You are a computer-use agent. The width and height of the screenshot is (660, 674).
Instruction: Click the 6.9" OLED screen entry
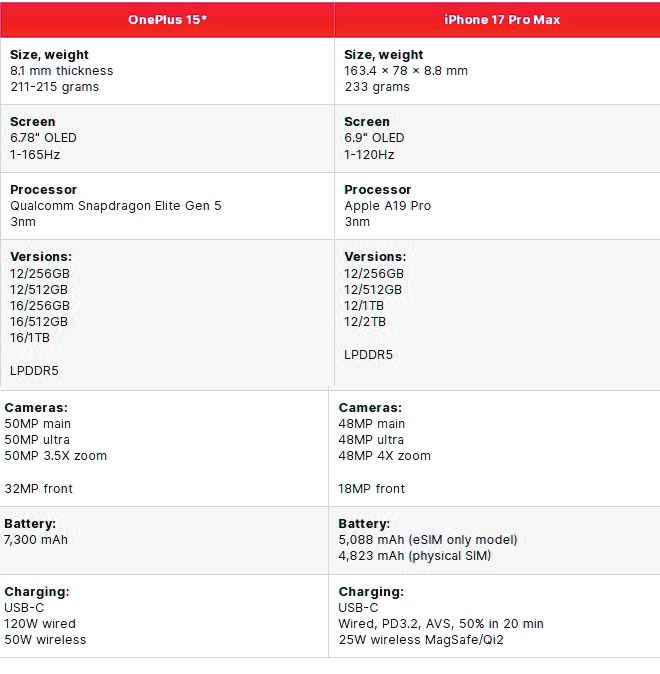[374, 138]
